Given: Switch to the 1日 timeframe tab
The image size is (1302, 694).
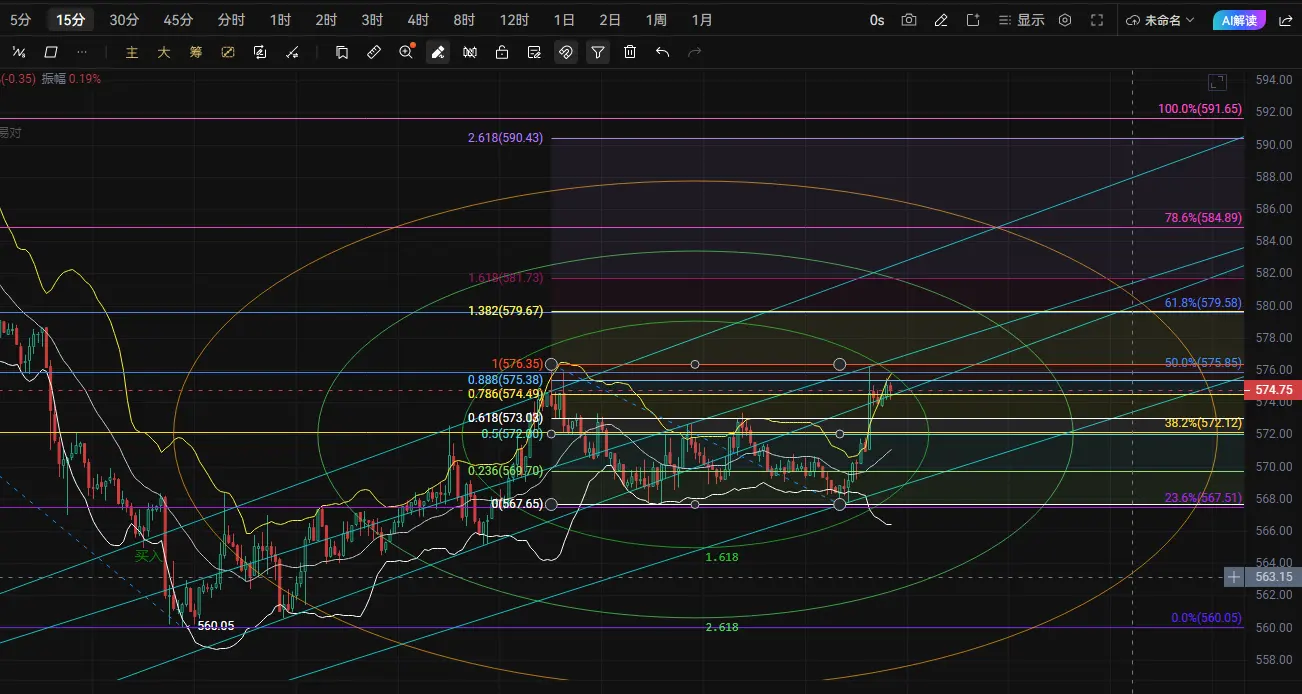Looking at the screenshot, I should click(564, 20).
